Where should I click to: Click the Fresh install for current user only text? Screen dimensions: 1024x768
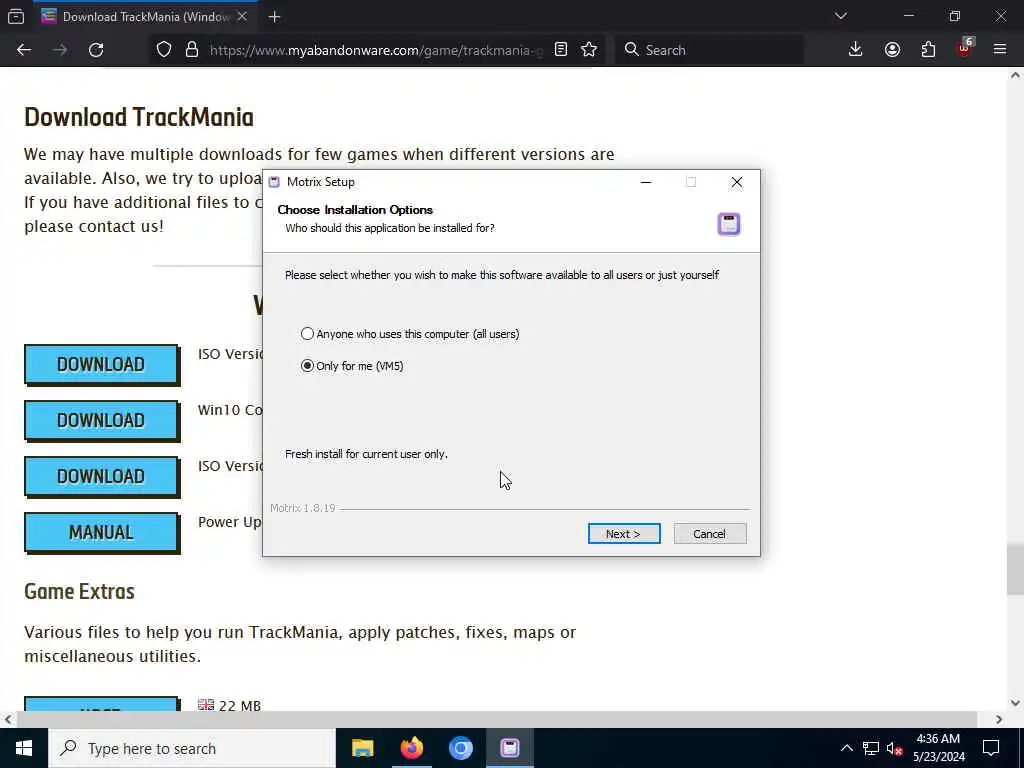(366, 454)
